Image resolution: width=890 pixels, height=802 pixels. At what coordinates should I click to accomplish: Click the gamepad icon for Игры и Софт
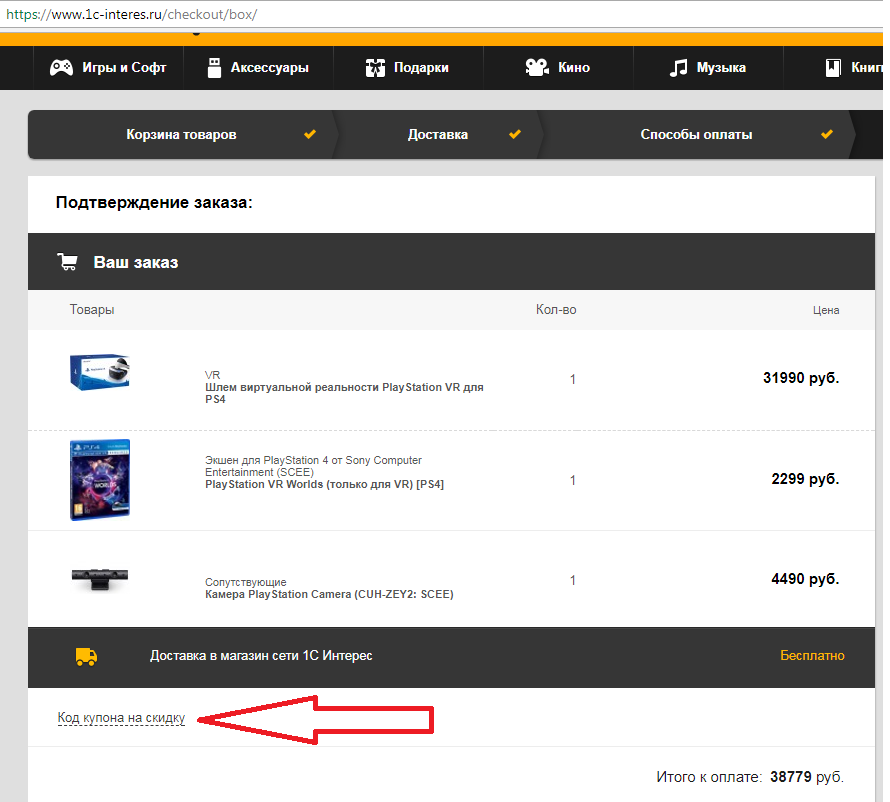pos(62,68)
